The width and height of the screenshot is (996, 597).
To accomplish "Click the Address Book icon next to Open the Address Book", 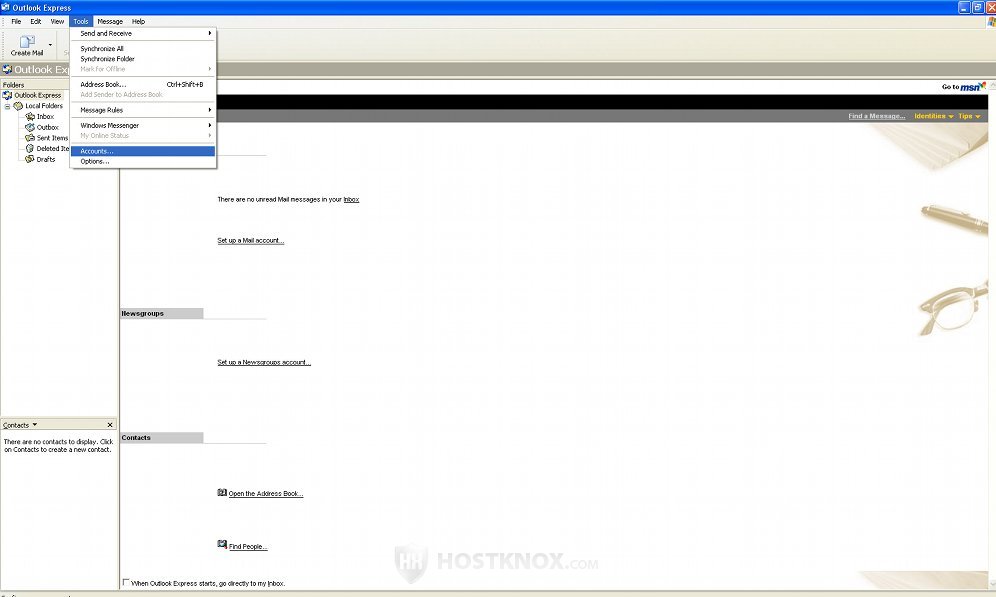I will 222,492.
